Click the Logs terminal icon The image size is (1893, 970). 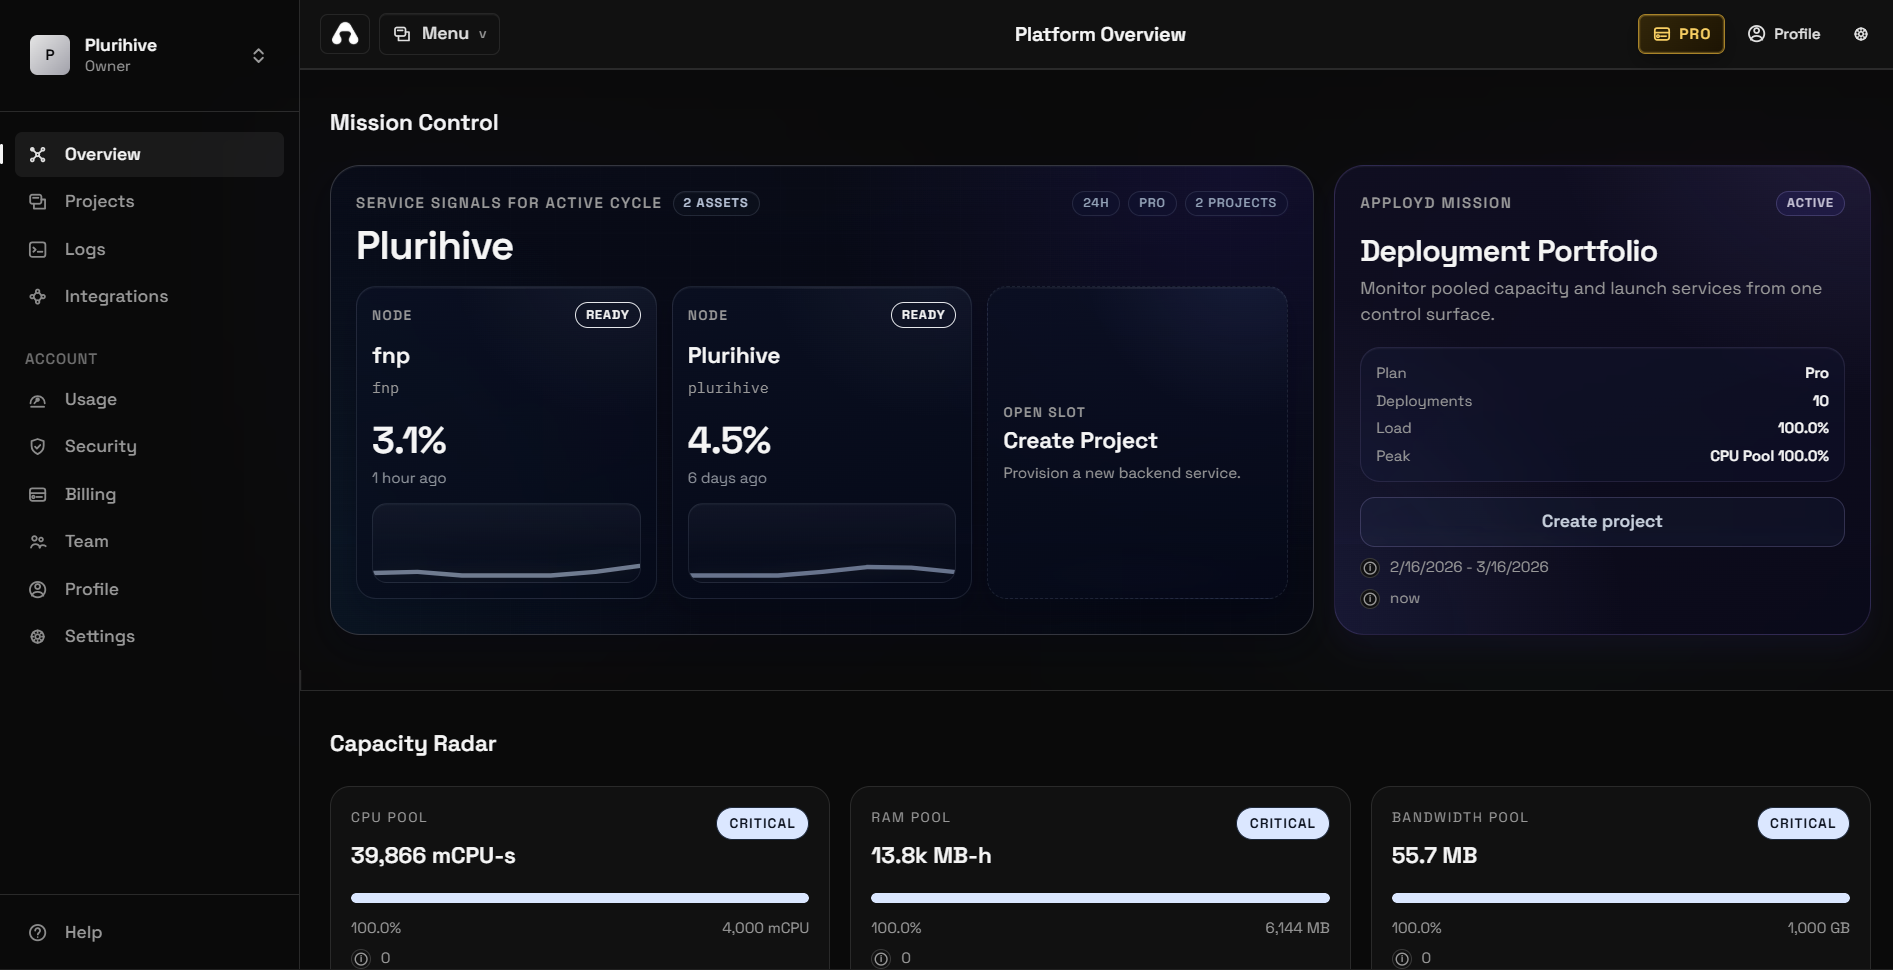[x=38, y=249]
